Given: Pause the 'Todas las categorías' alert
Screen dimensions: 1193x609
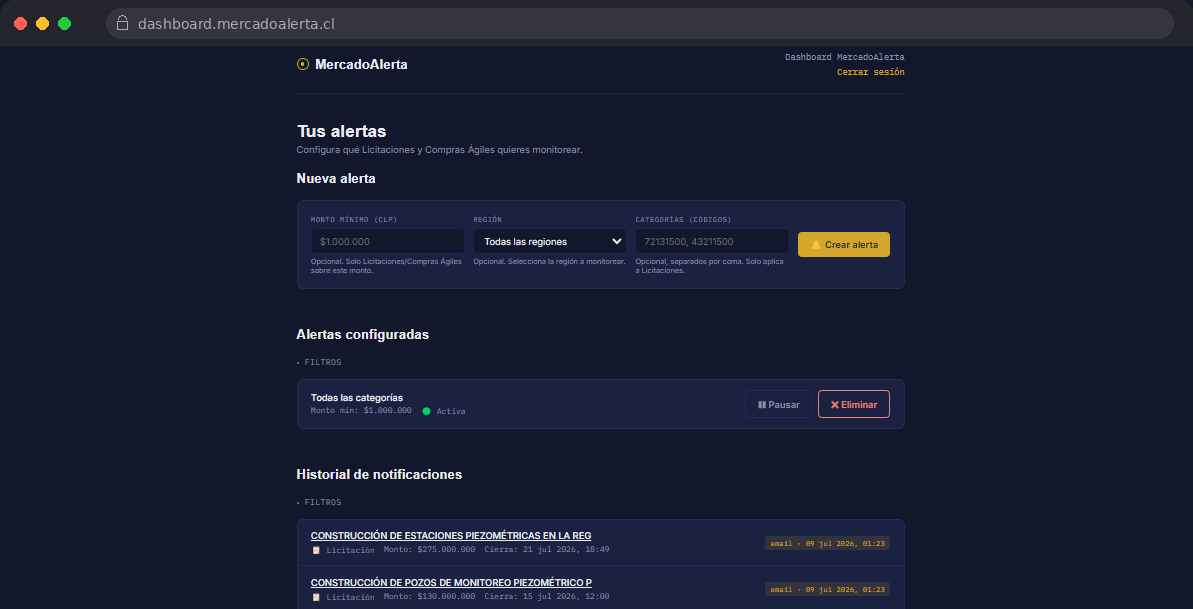Looking at the screenshot, I should (x=778, y=404).
